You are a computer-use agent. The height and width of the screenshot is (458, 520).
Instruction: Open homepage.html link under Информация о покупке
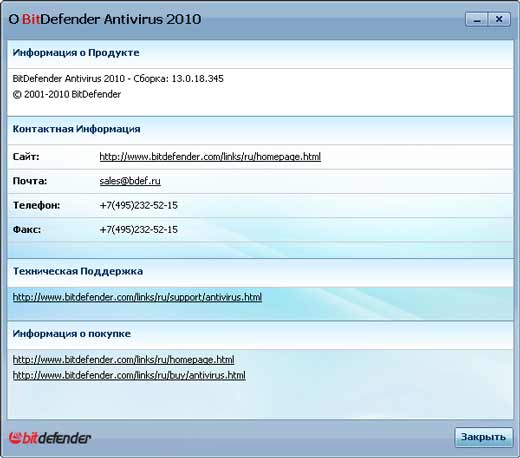coord(123,360)
